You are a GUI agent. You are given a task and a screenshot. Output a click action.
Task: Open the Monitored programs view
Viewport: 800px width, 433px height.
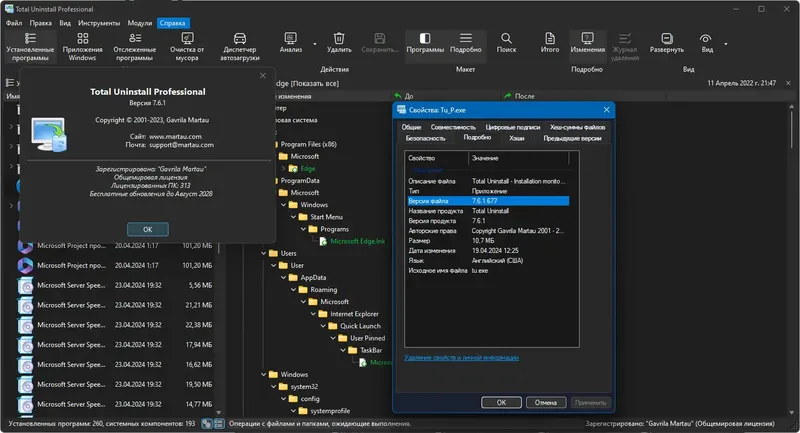[x=135, y=46]
